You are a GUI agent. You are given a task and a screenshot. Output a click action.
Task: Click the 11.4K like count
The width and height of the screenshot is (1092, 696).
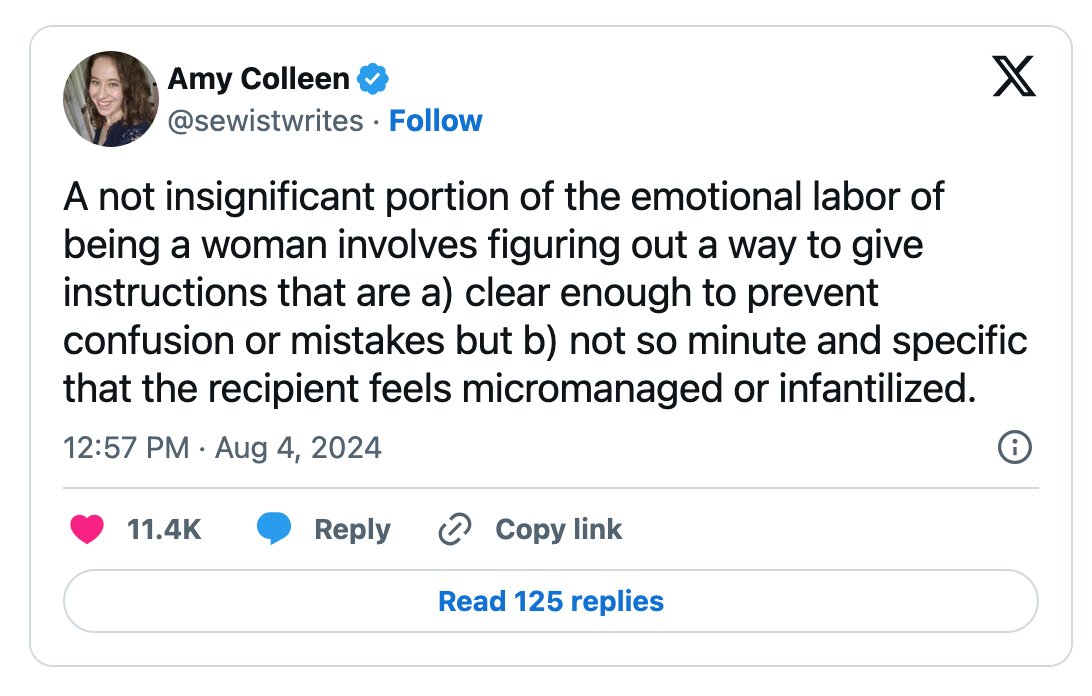(x=164, y=529)
